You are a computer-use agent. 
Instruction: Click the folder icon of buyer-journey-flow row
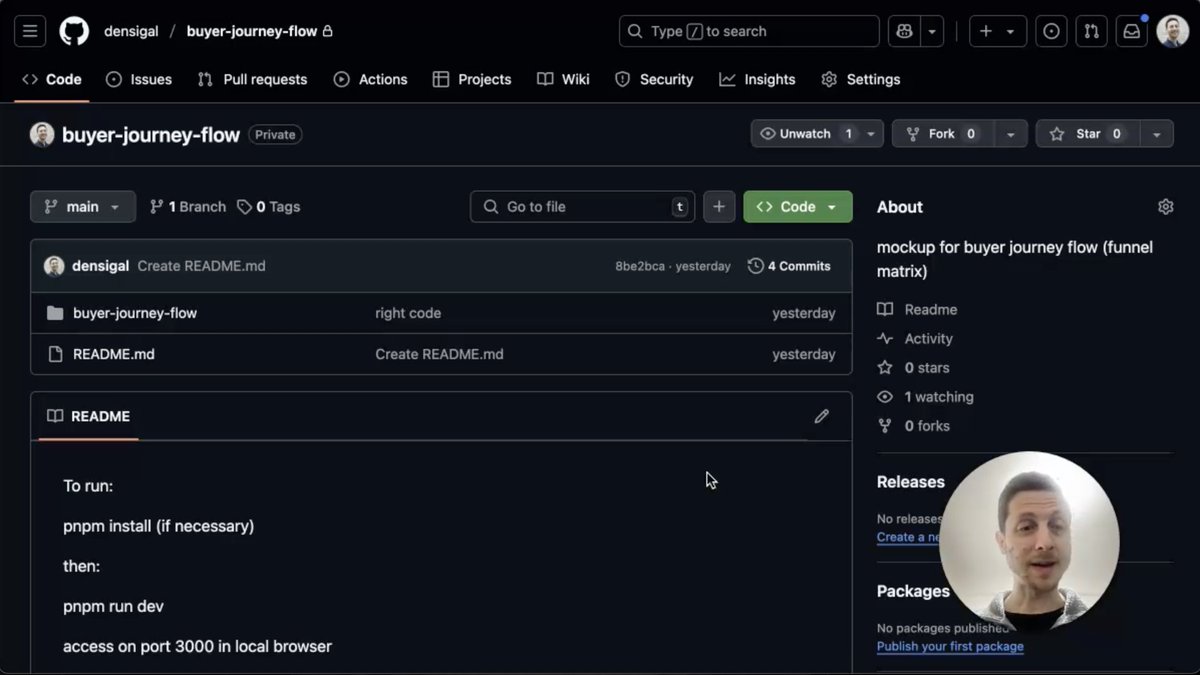[55, 313]
